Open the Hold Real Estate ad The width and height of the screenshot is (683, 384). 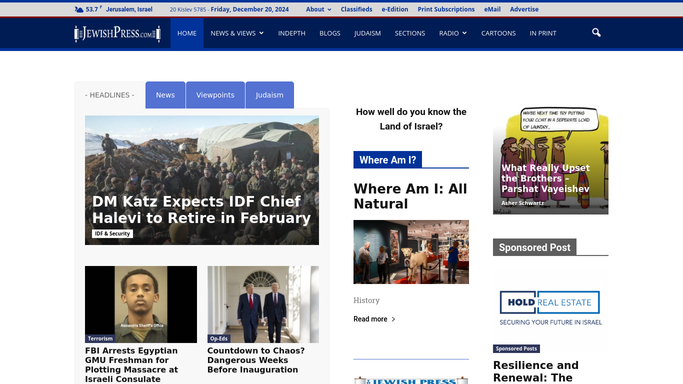click(x=551, y=308)
